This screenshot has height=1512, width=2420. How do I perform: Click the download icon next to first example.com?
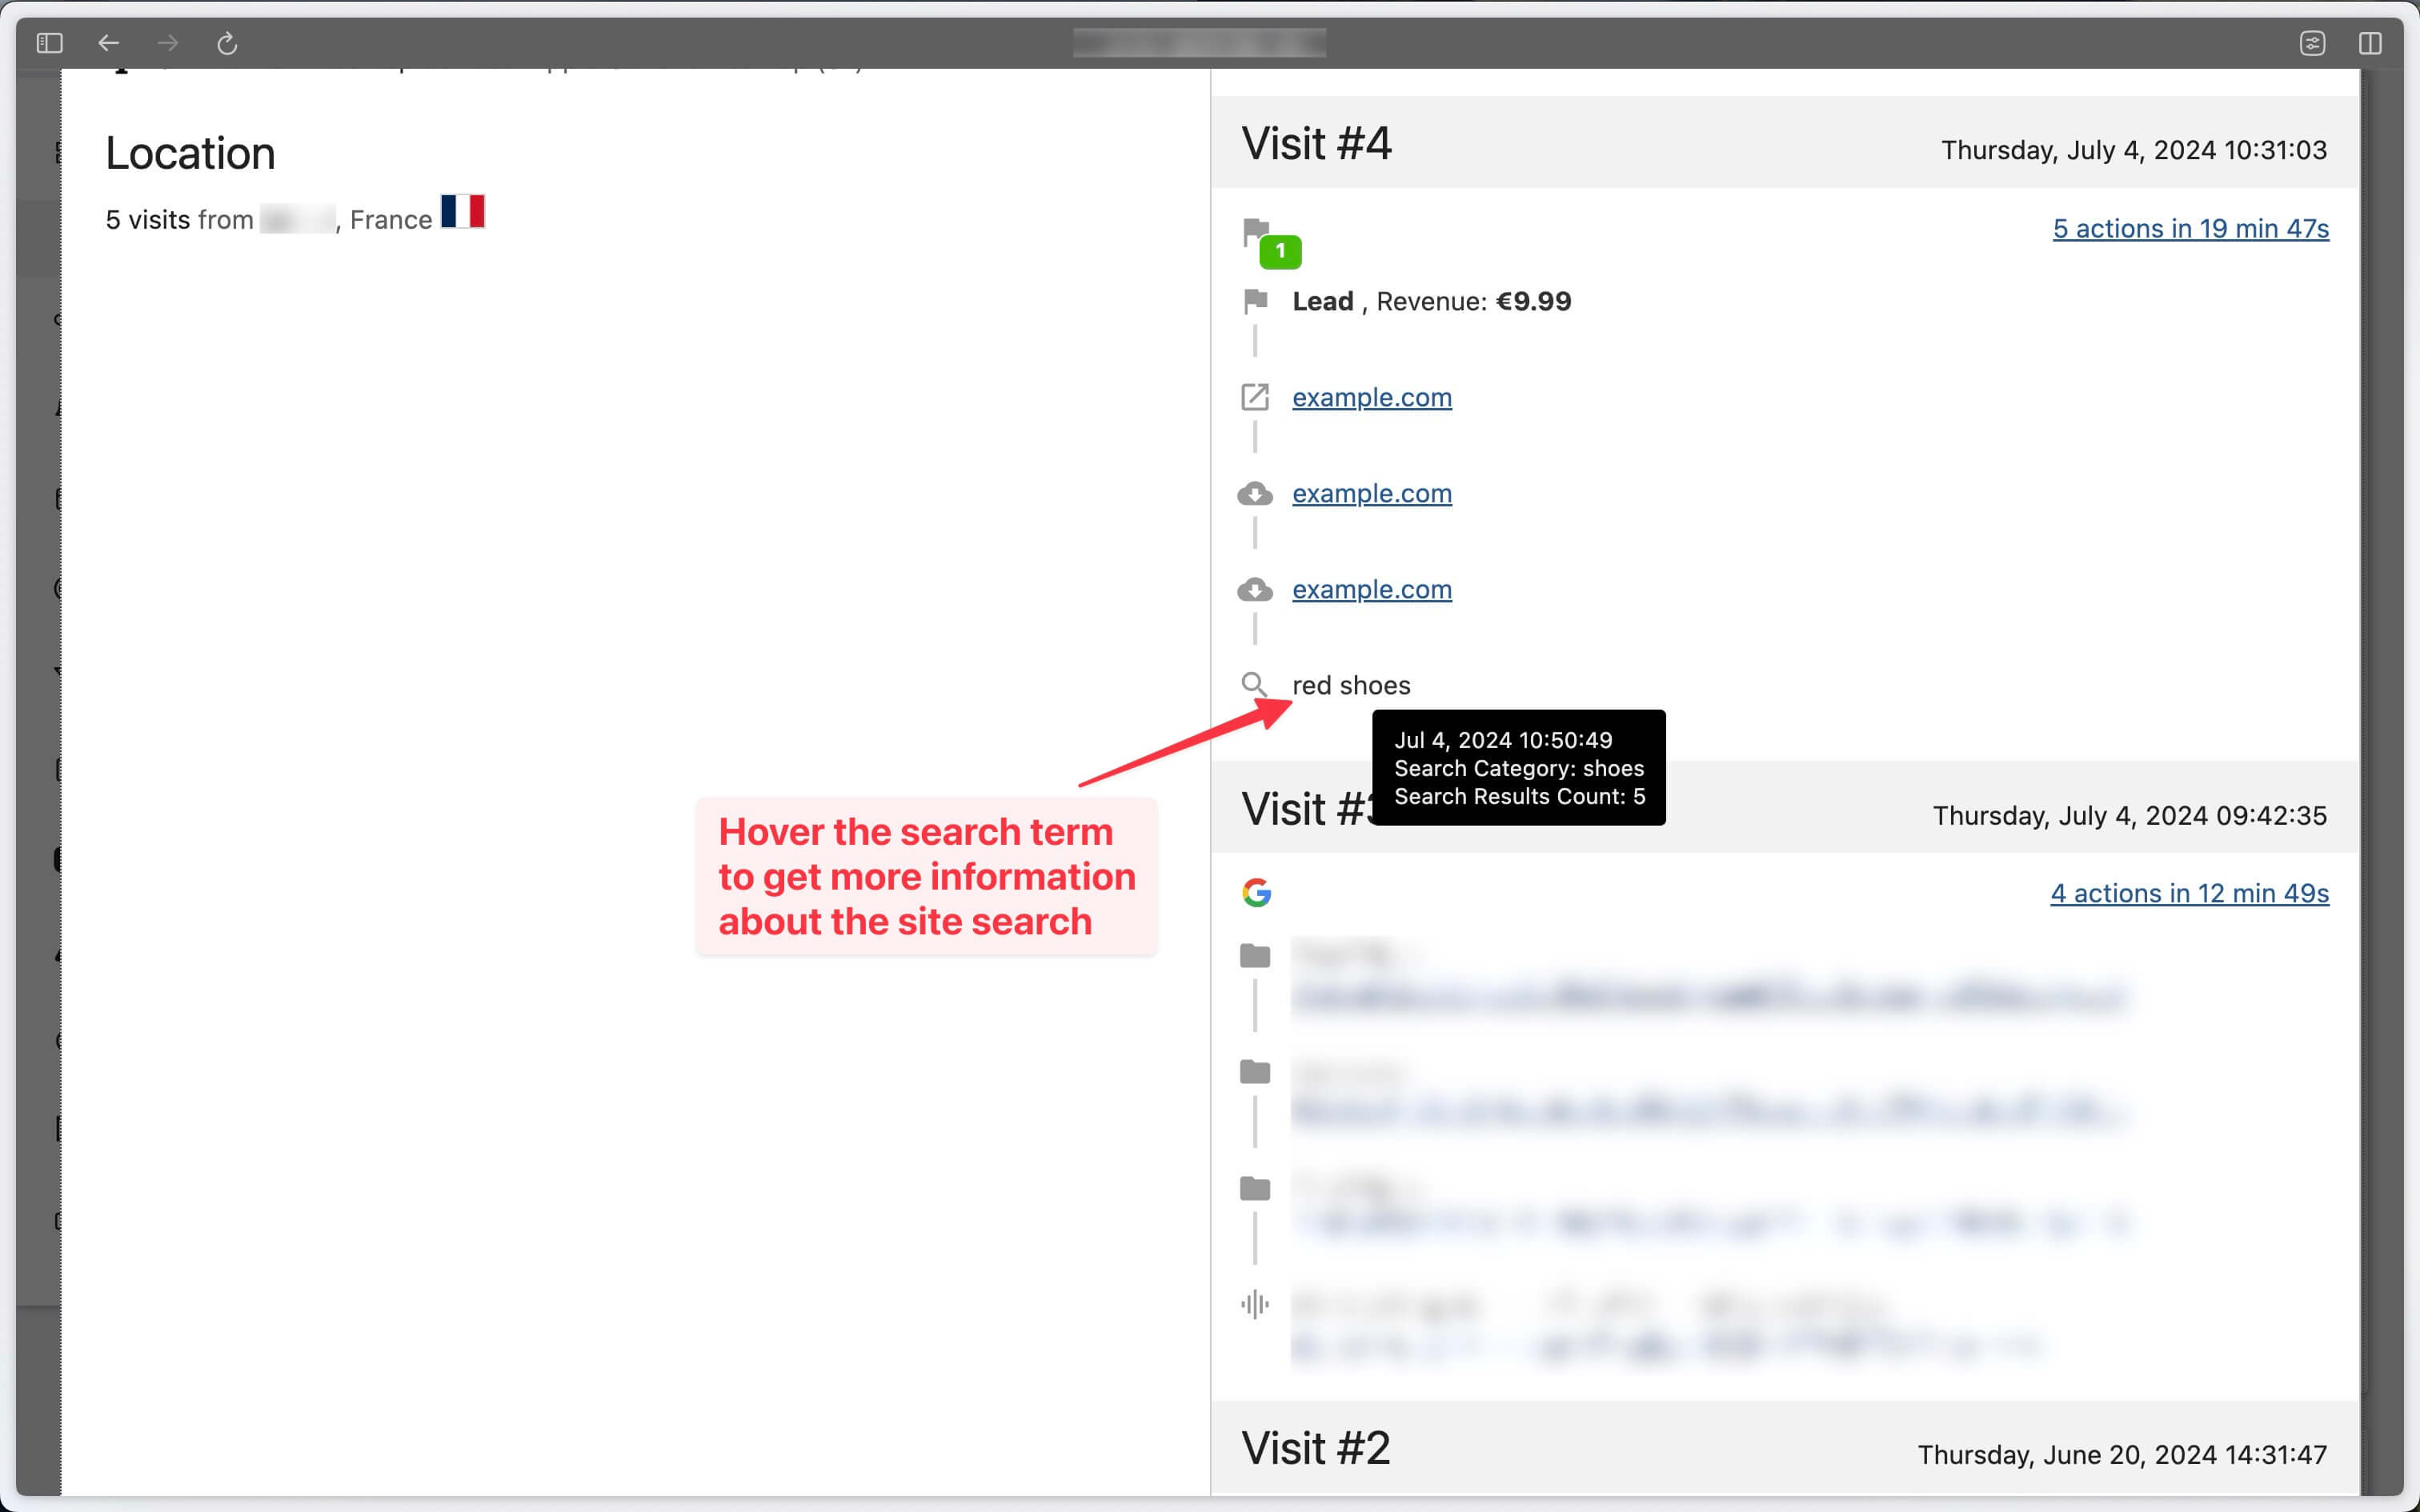pos(1255,493)
